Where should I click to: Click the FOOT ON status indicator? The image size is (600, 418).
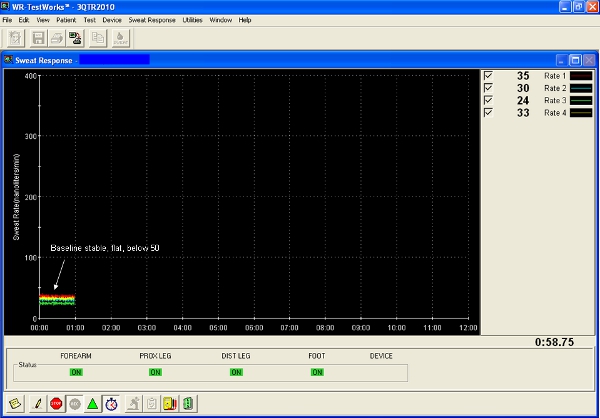point(317,372)
